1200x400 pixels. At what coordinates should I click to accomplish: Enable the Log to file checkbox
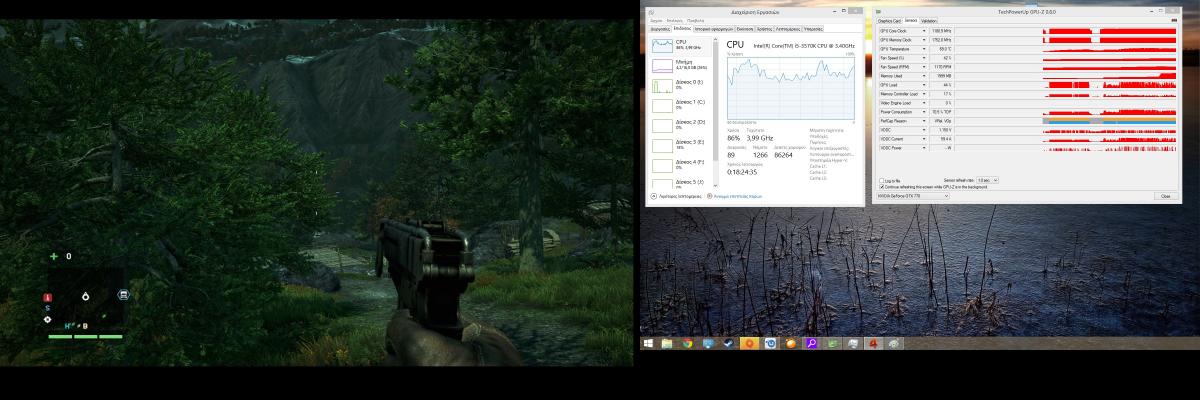[882, 180]
